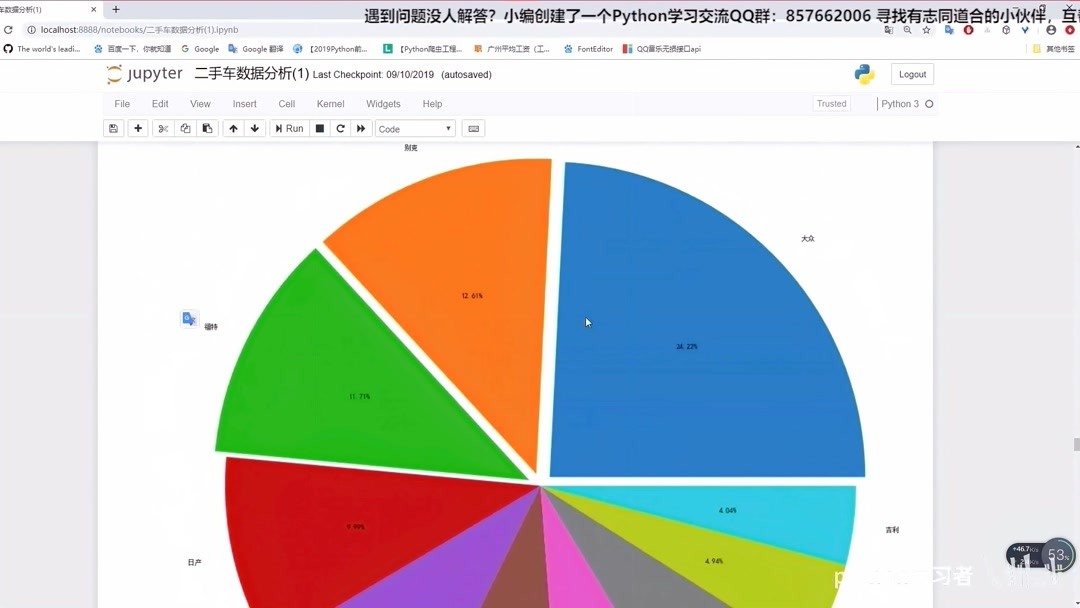Open the Kernel menu
Screen dimensions: 1080x608
point(330,103)
